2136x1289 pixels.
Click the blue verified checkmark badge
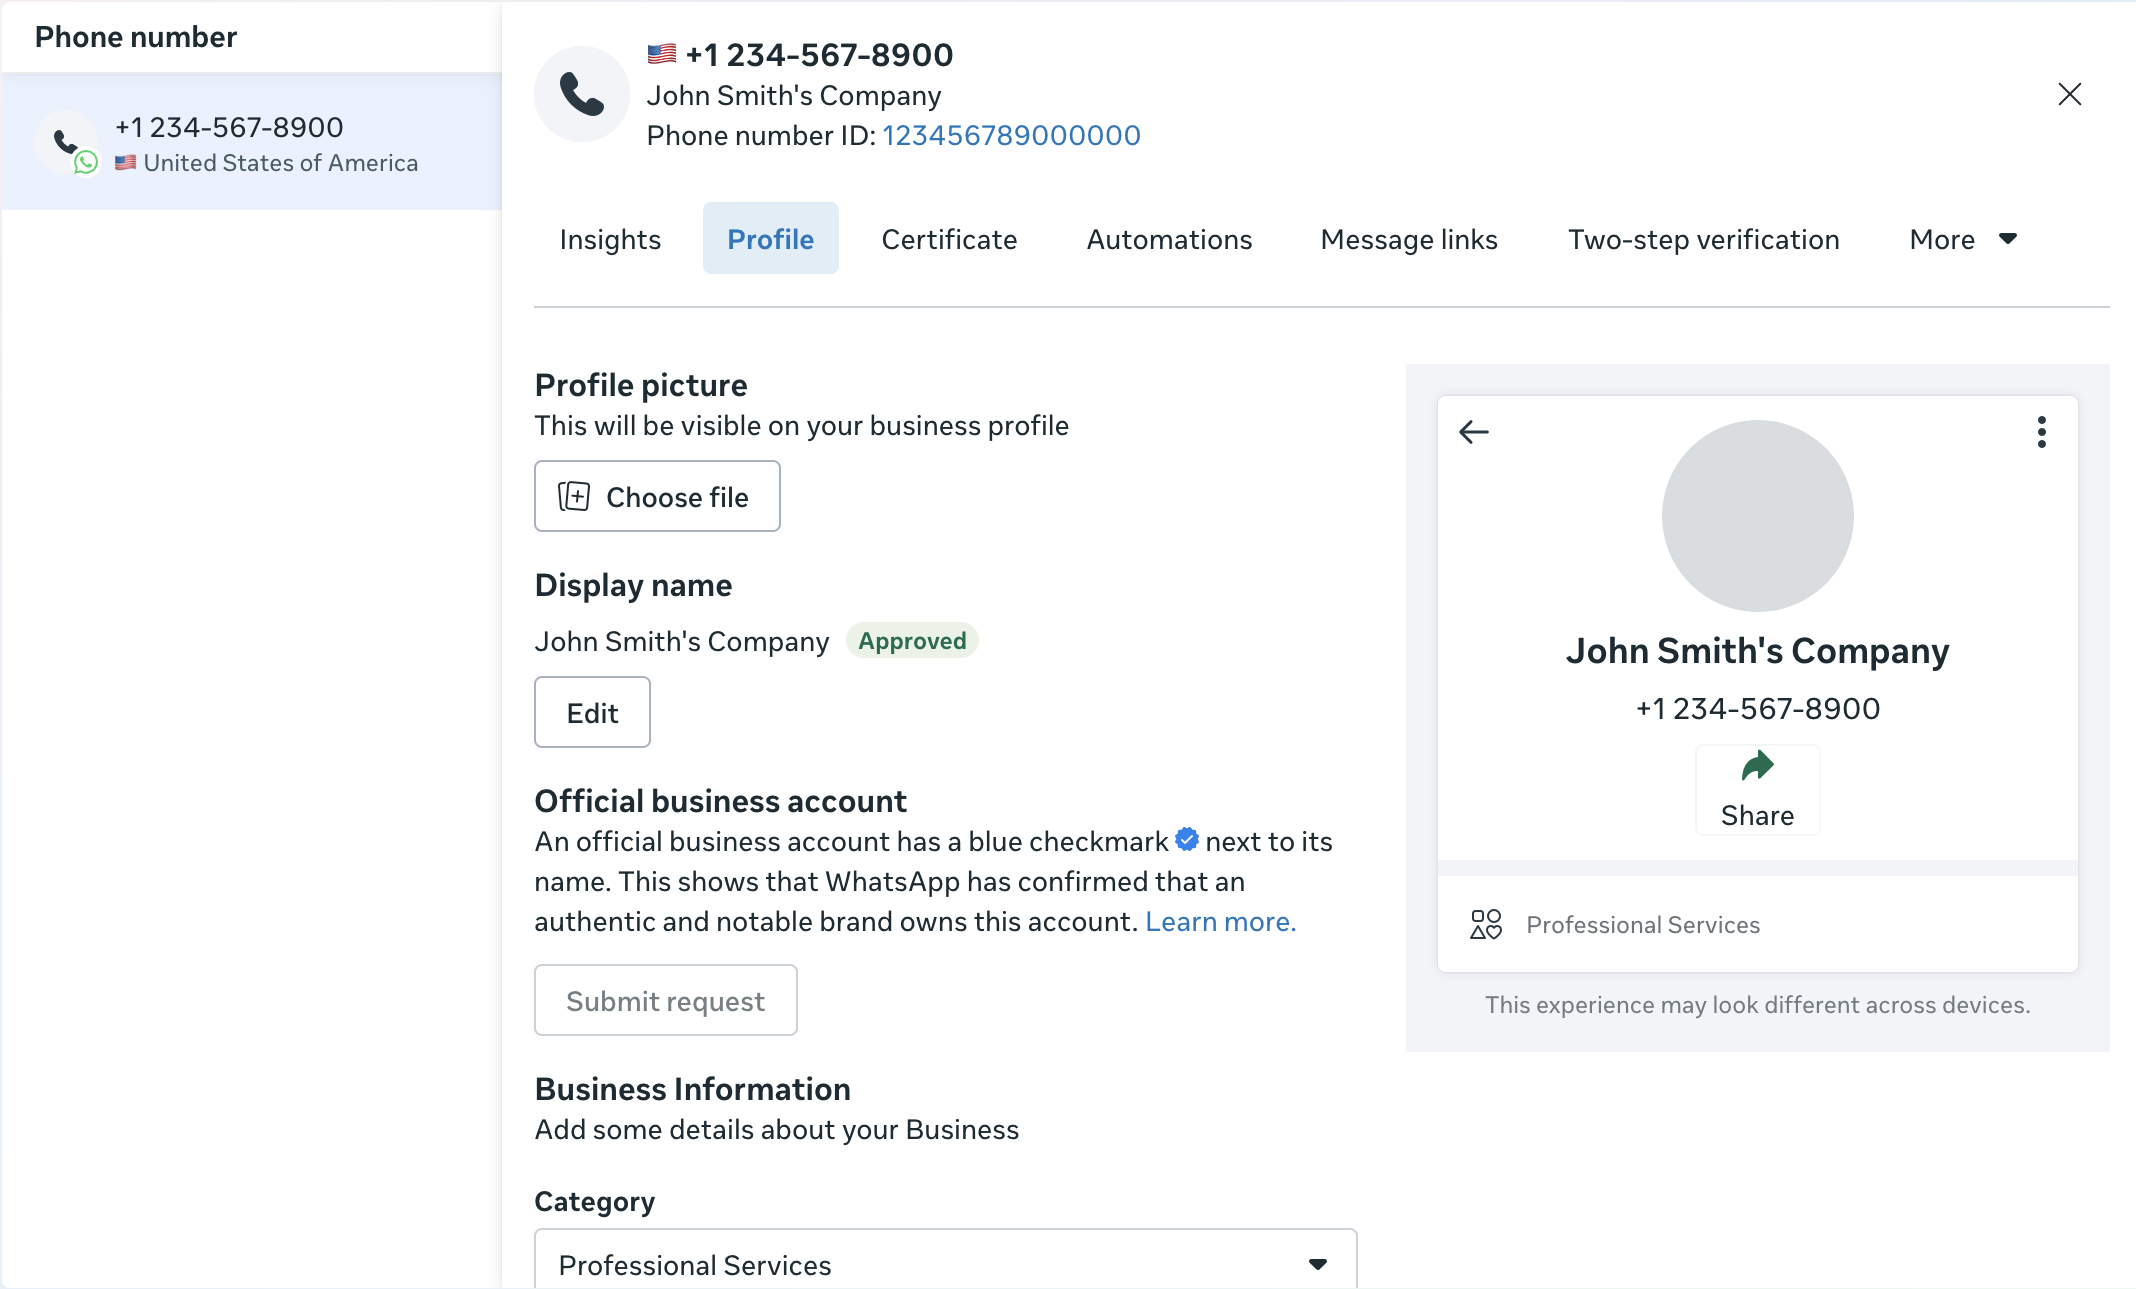click(x=1187, y=840)
